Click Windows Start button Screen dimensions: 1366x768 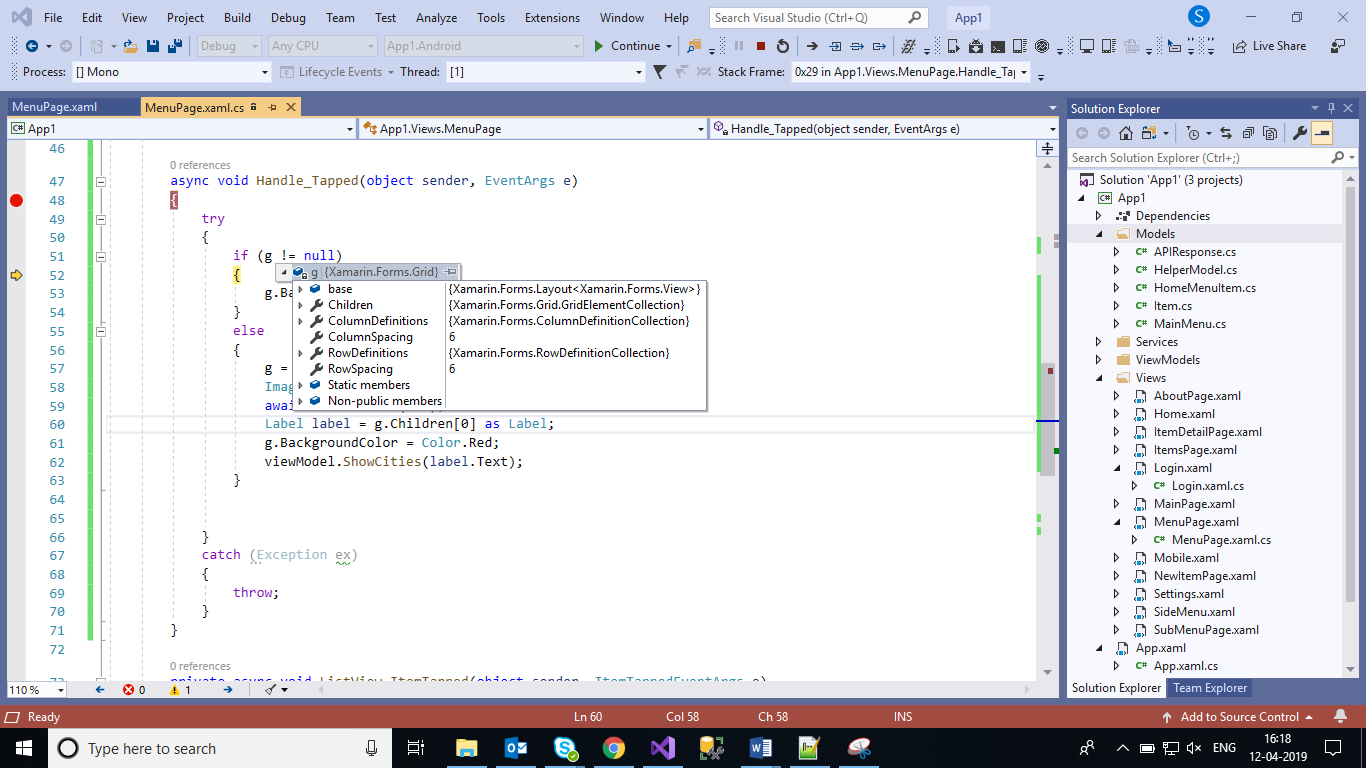(24, 748)
